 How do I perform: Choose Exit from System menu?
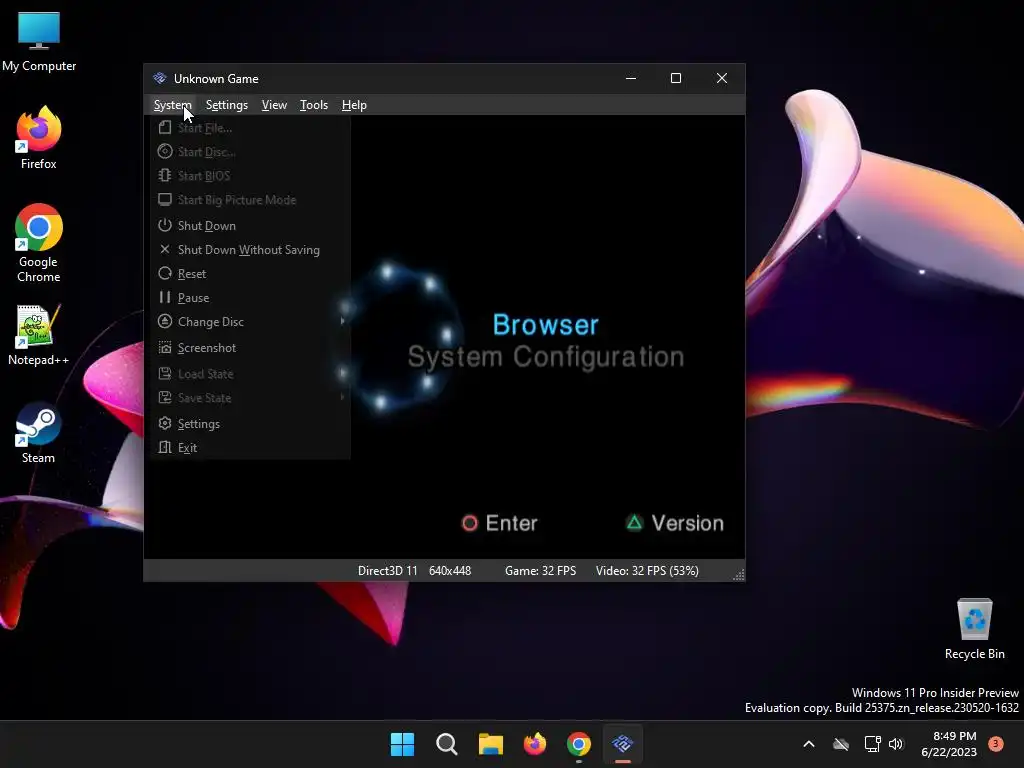(x=250, y=448)
